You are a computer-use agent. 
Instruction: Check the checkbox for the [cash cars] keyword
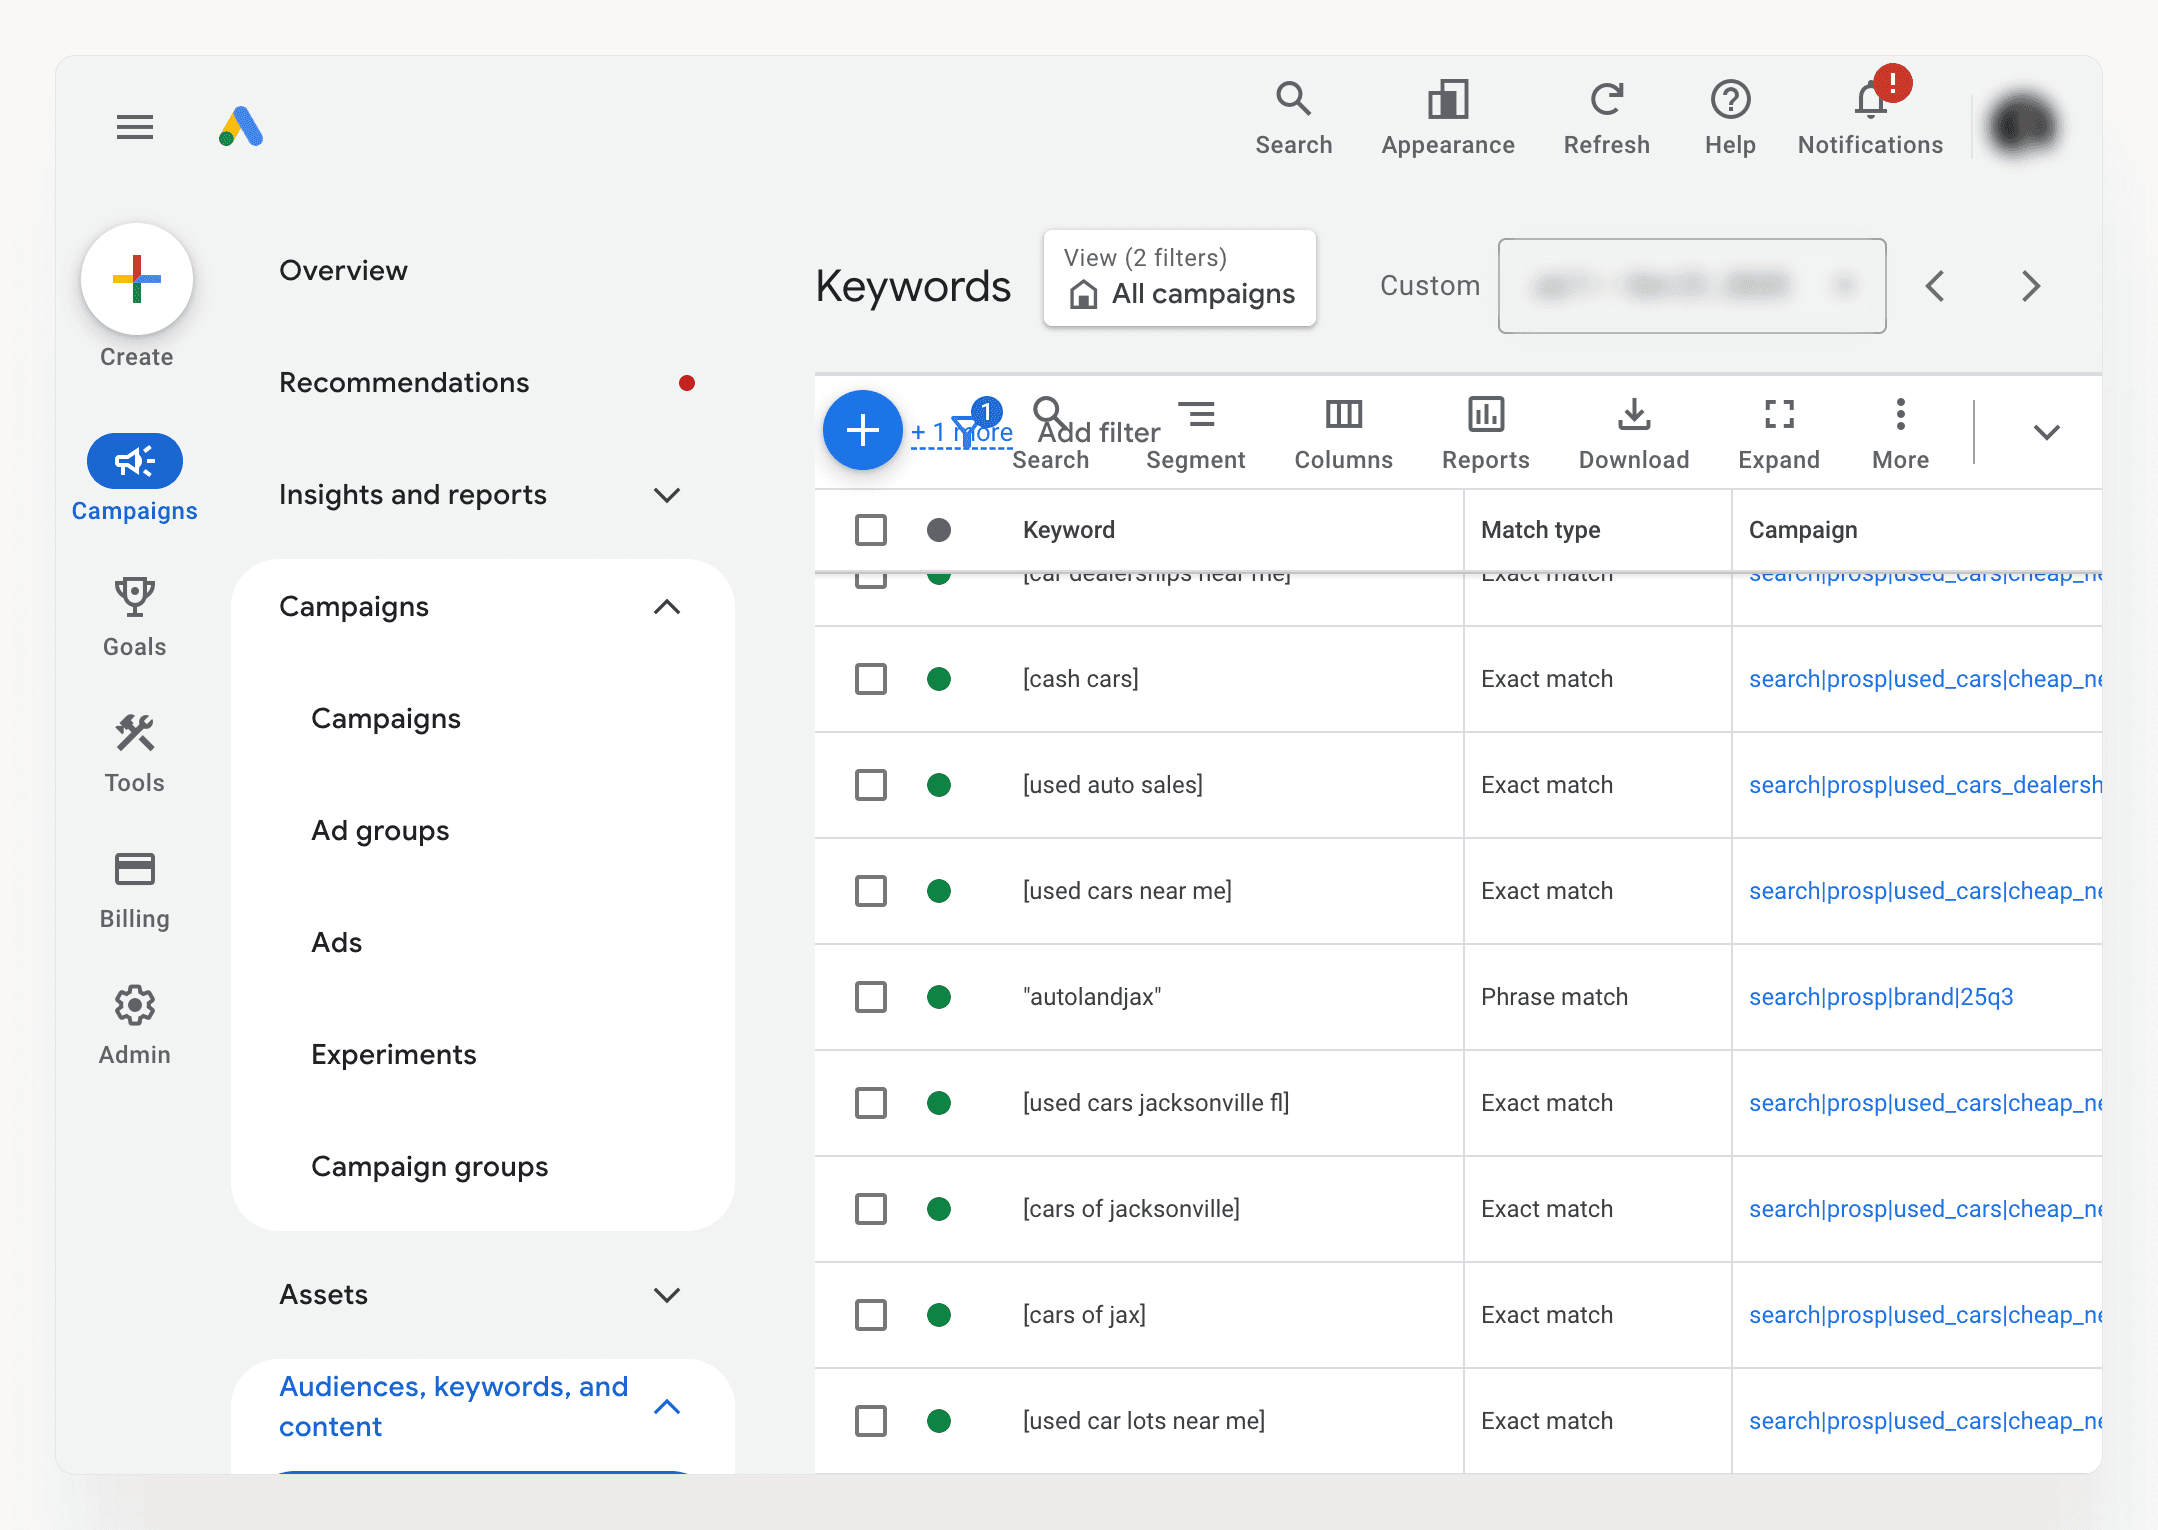[x=870, y=679]
